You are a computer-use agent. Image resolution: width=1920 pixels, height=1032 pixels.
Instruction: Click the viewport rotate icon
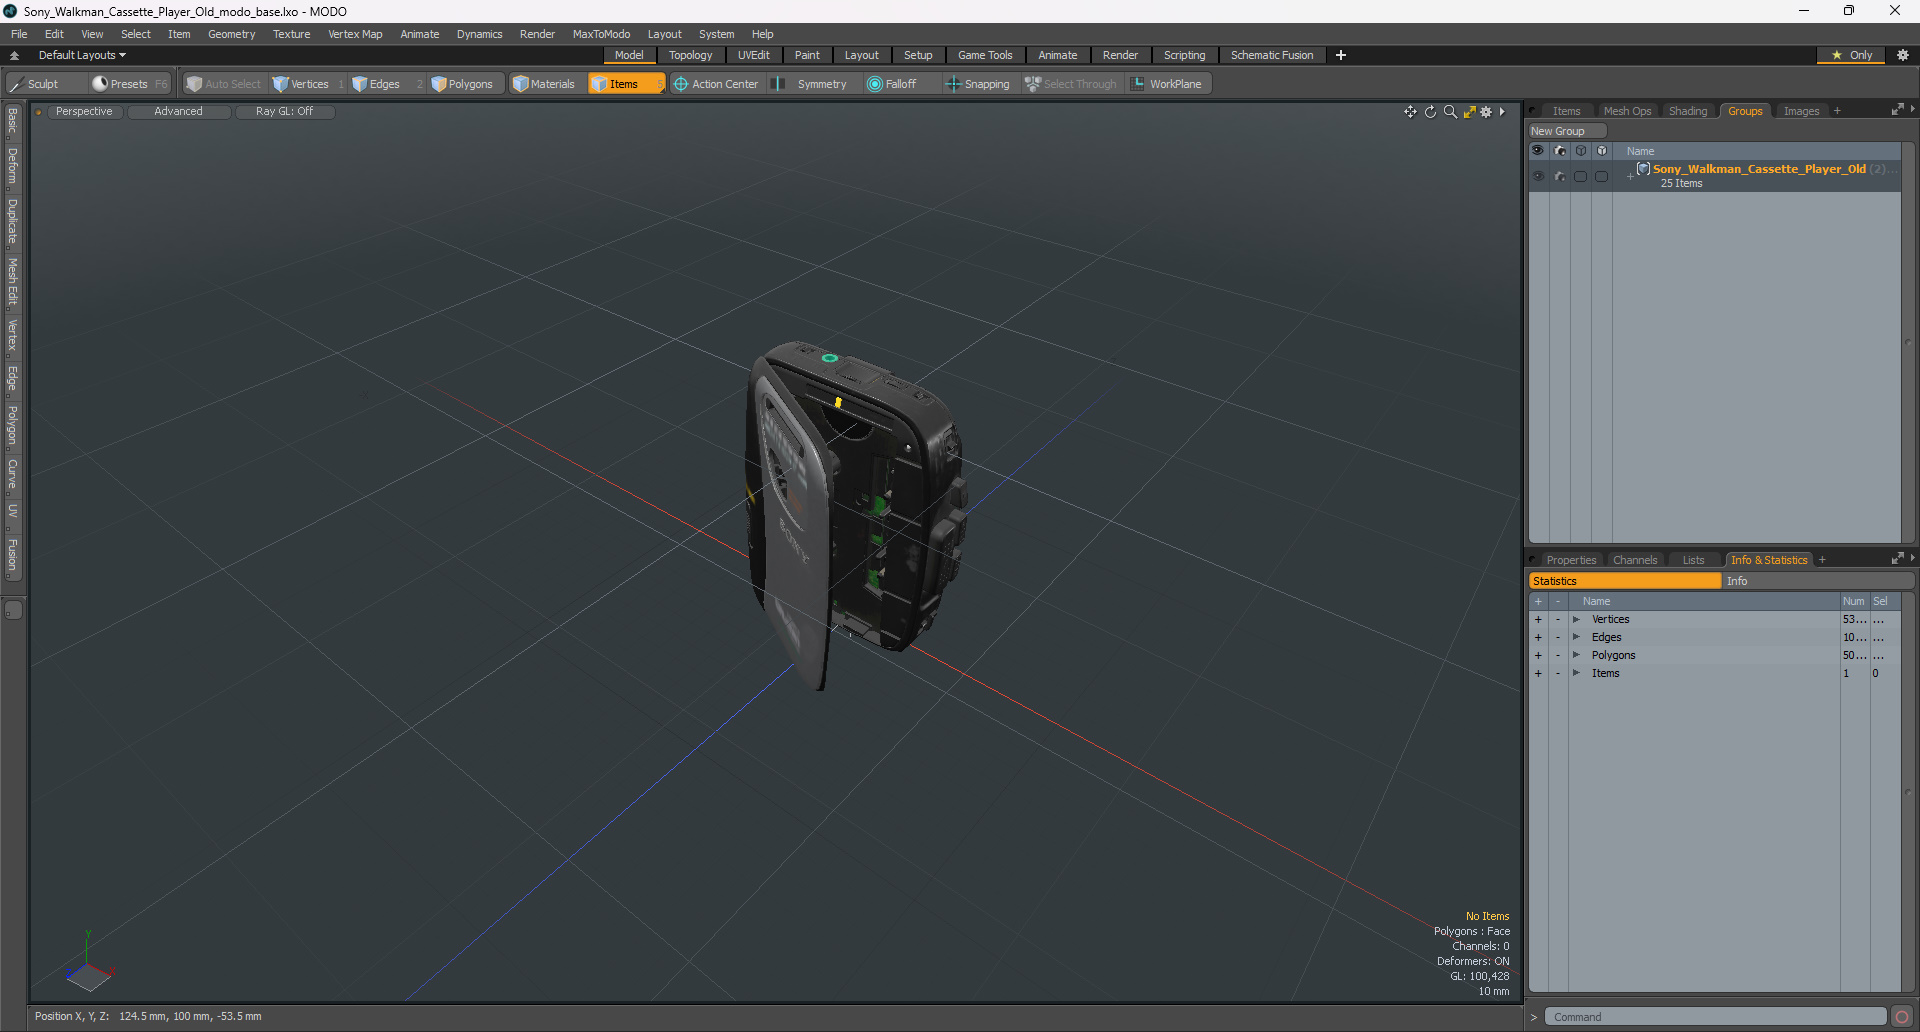pyautogui.click(x=1430, y=112)
